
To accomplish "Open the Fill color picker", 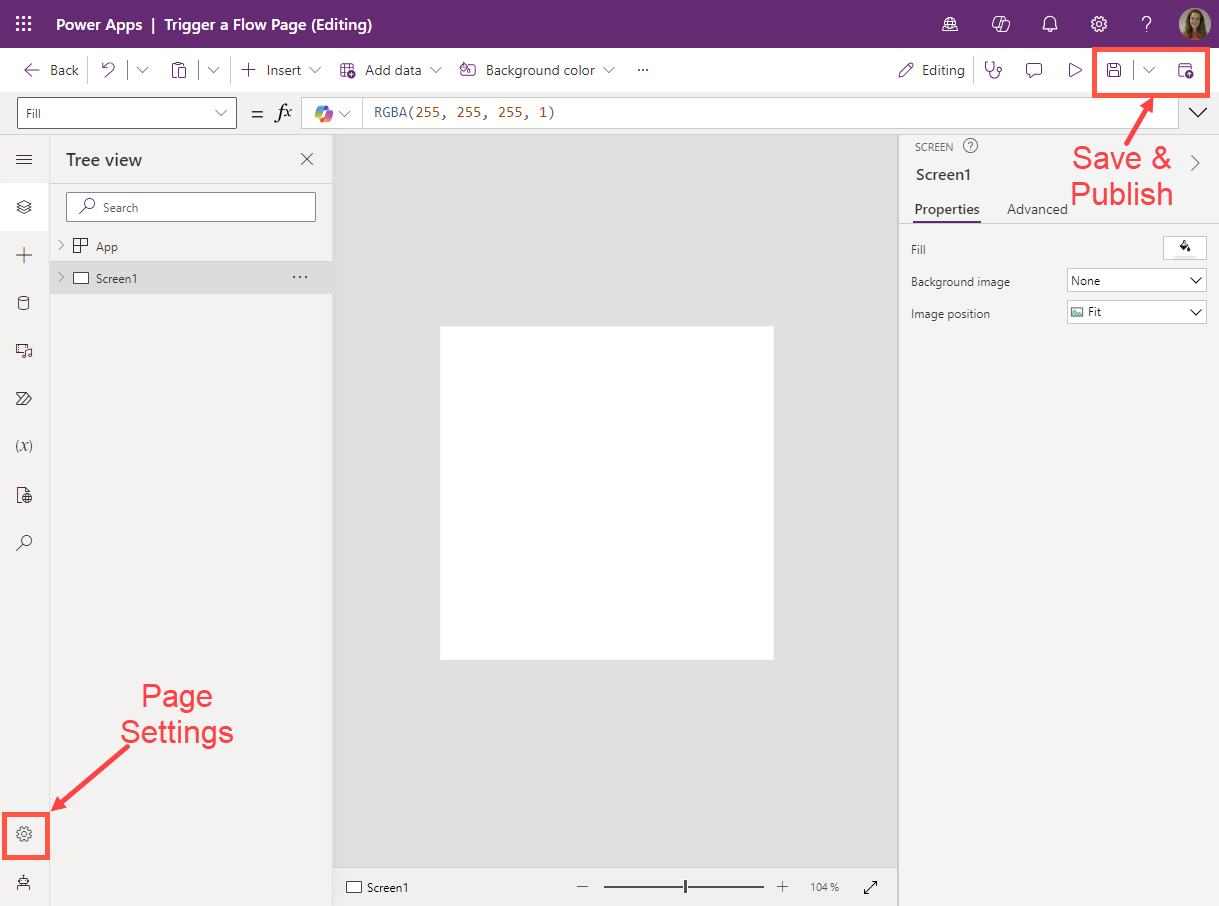I will coord(1184,247).
